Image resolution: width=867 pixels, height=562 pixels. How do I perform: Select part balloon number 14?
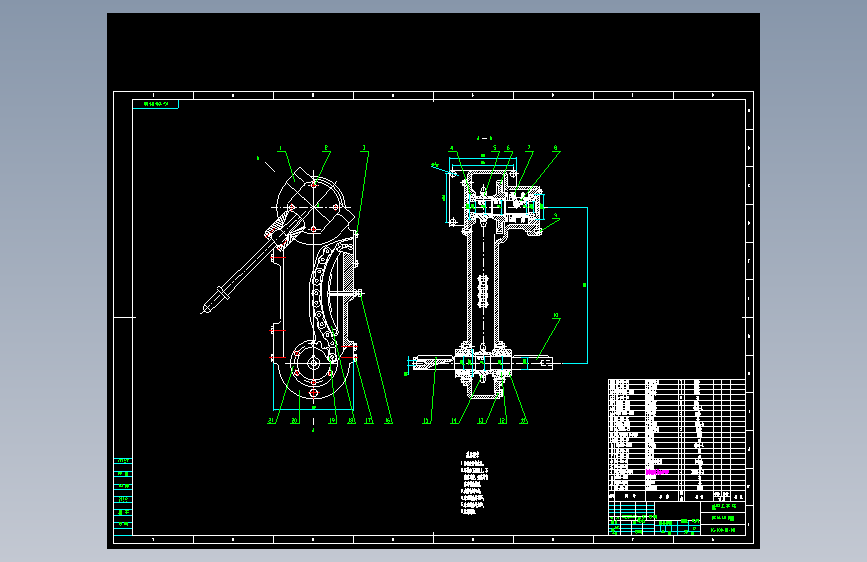(455, 421)
